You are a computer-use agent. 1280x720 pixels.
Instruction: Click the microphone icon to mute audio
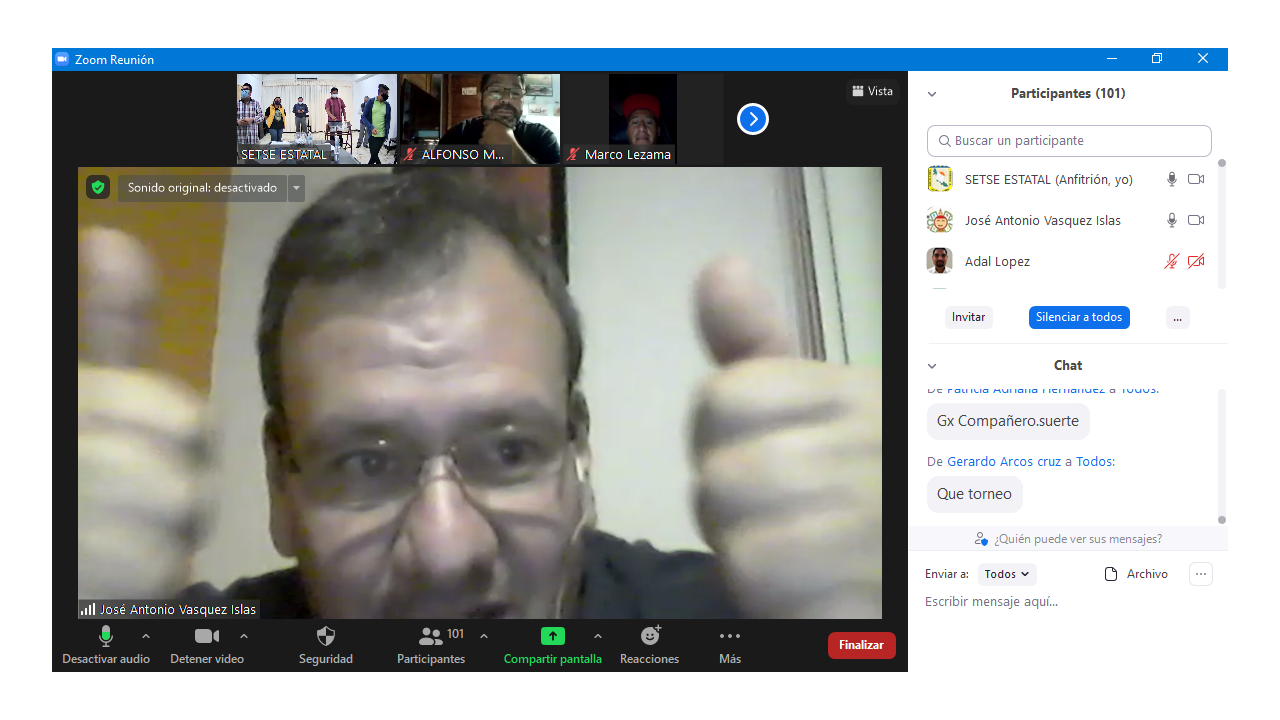coord(106,636)
